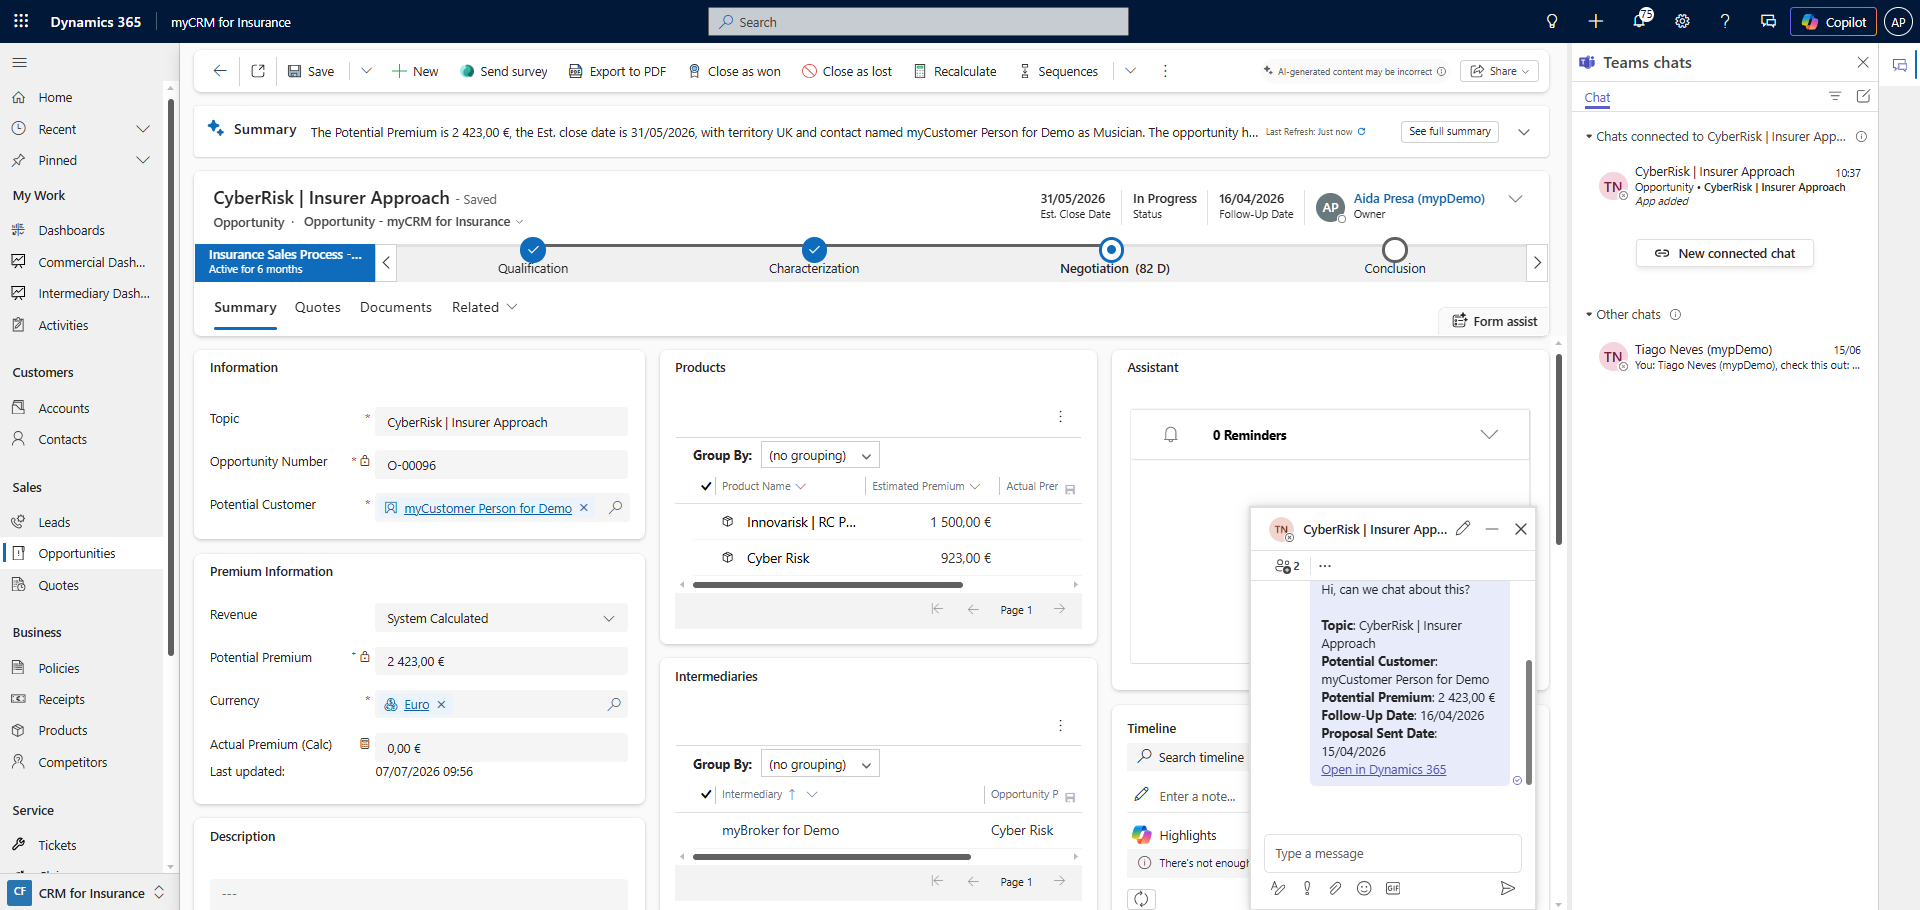Viewport: 1920px width, 910px height.
Task: Click Export to PDF icon
Action: 575,71
